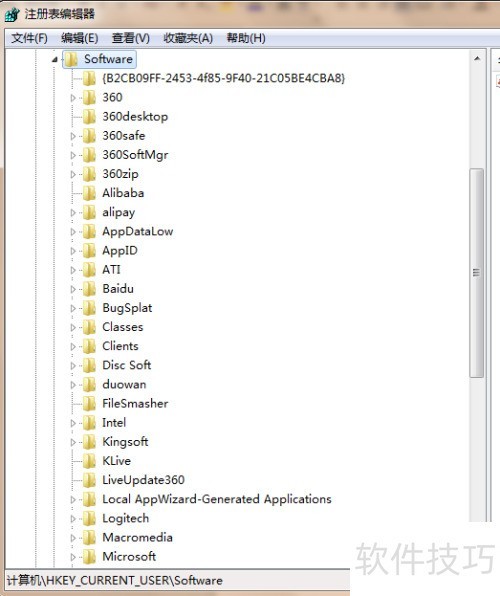Click the 360desktop folder icon

tap(89, 117)
